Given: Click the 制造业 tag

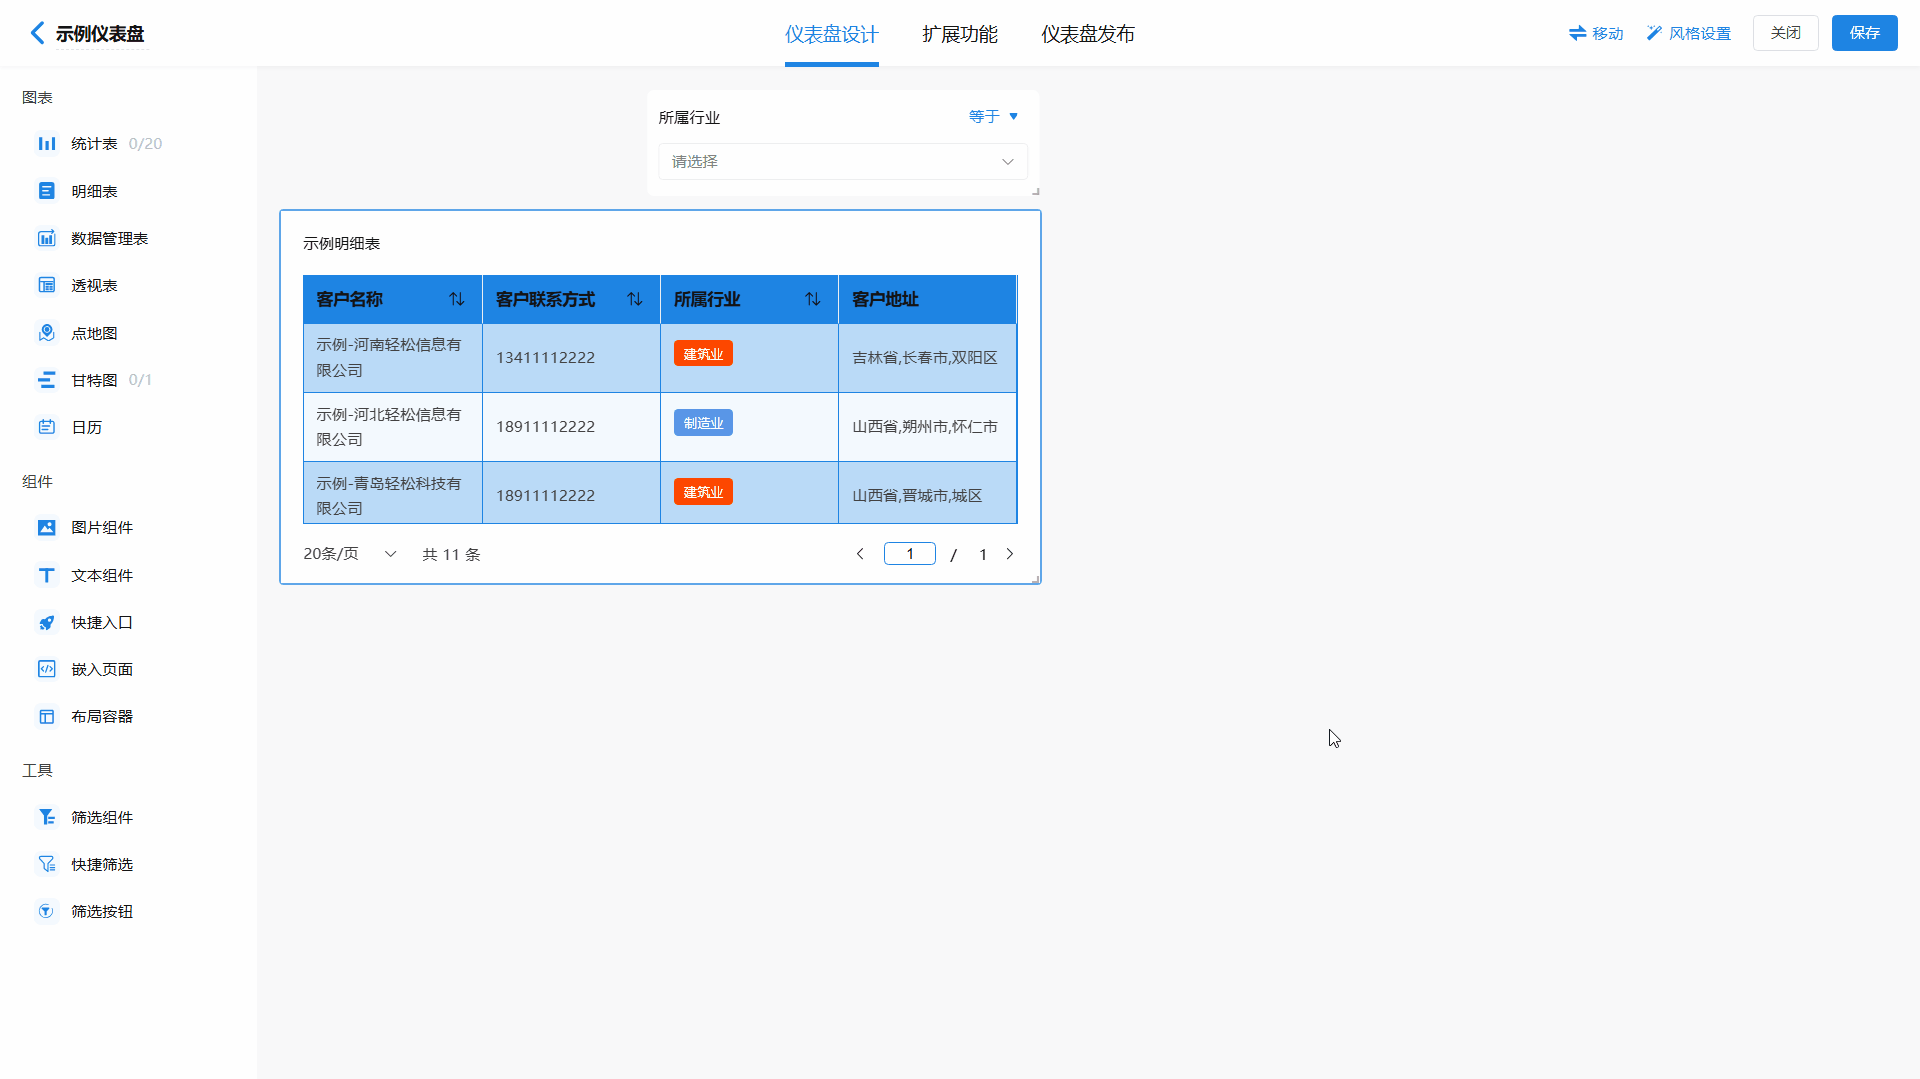Looking at the screenshot, I should click(x=703, y=423).
